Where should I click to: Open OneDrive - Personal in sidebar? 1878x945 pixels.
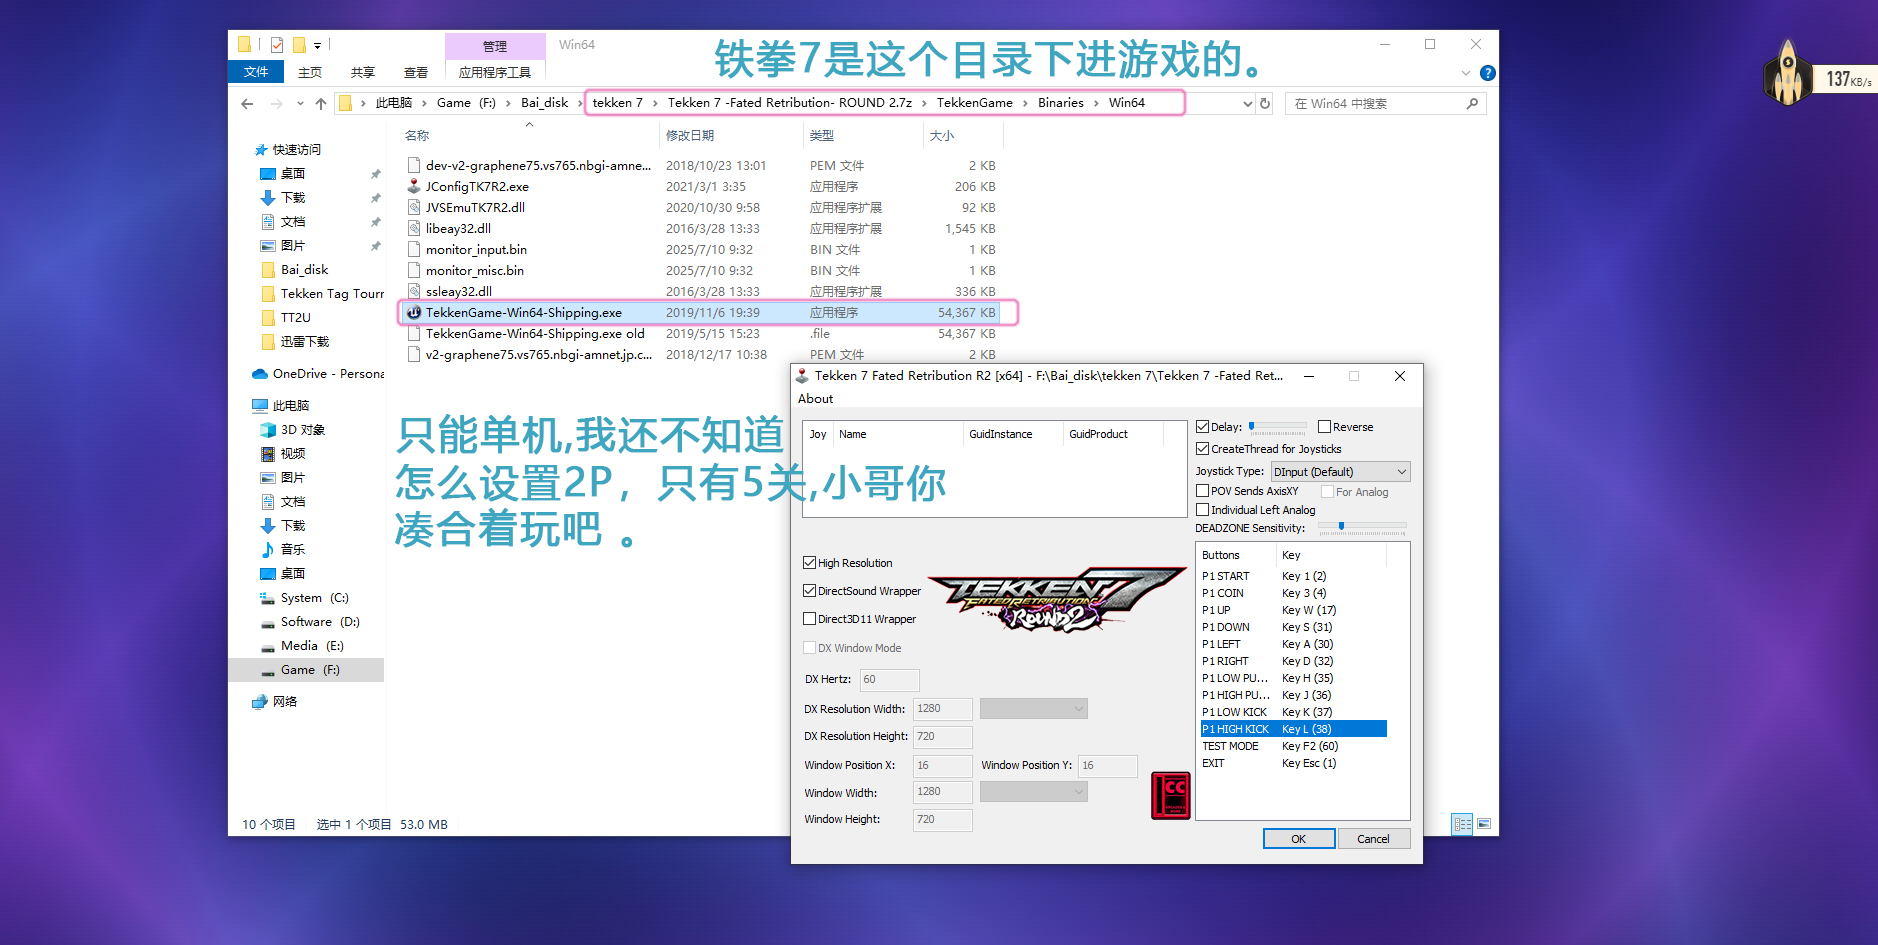[x=319, y=373]
